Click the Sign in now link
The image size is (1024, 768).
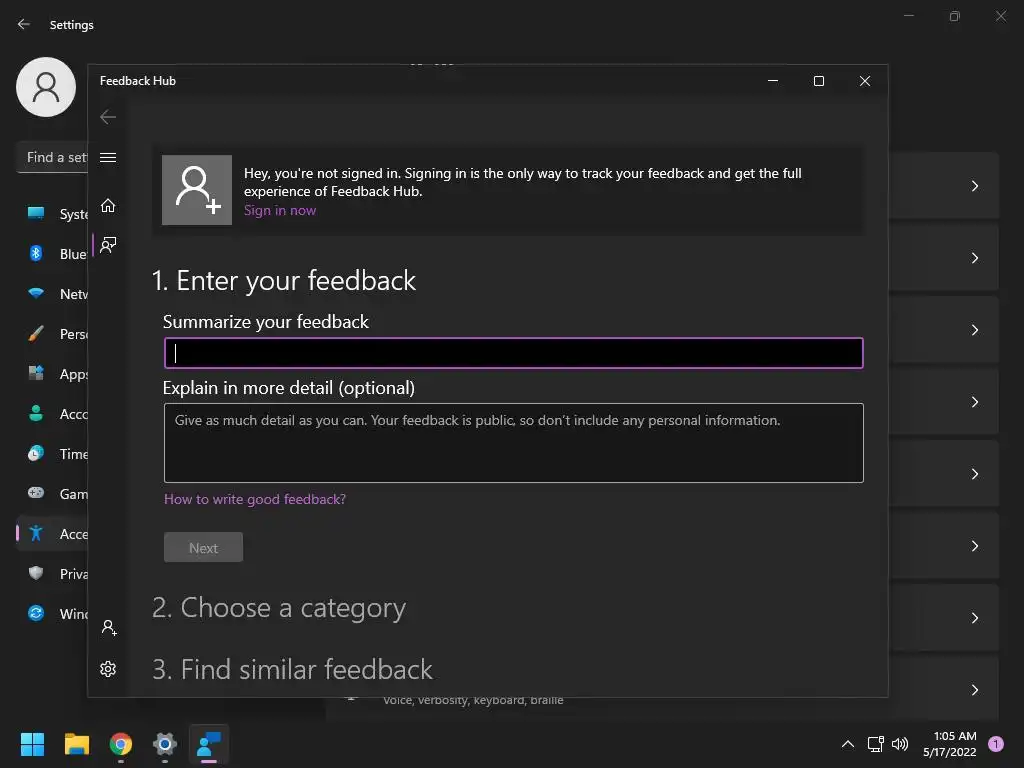(x=280, y=210)
